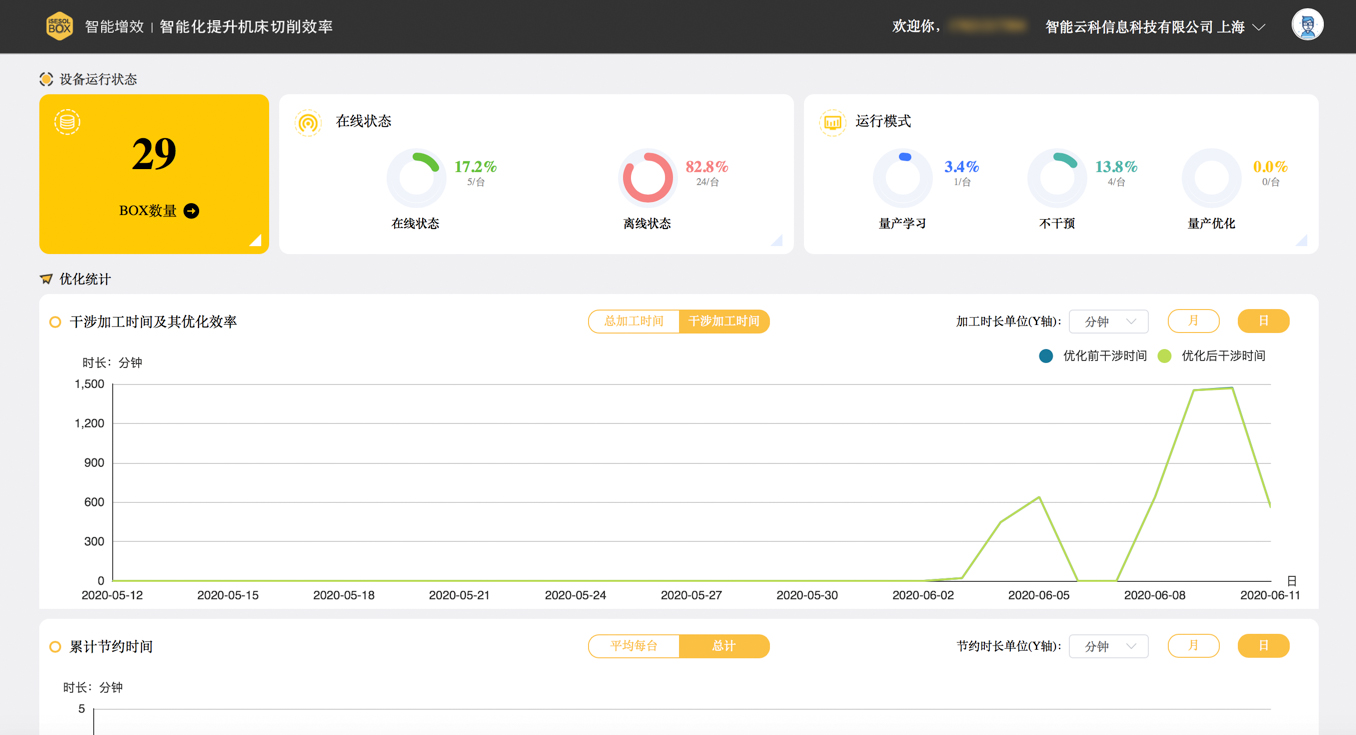
Task: Click the 优化统计 section icon
Action: pos(46,279)
